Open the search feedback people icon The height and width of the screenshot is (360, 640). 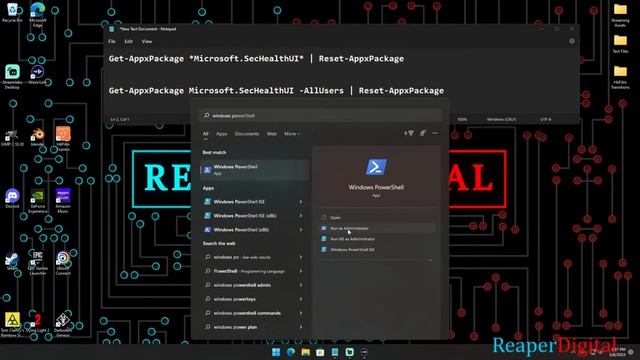click(x=423, y=133)
